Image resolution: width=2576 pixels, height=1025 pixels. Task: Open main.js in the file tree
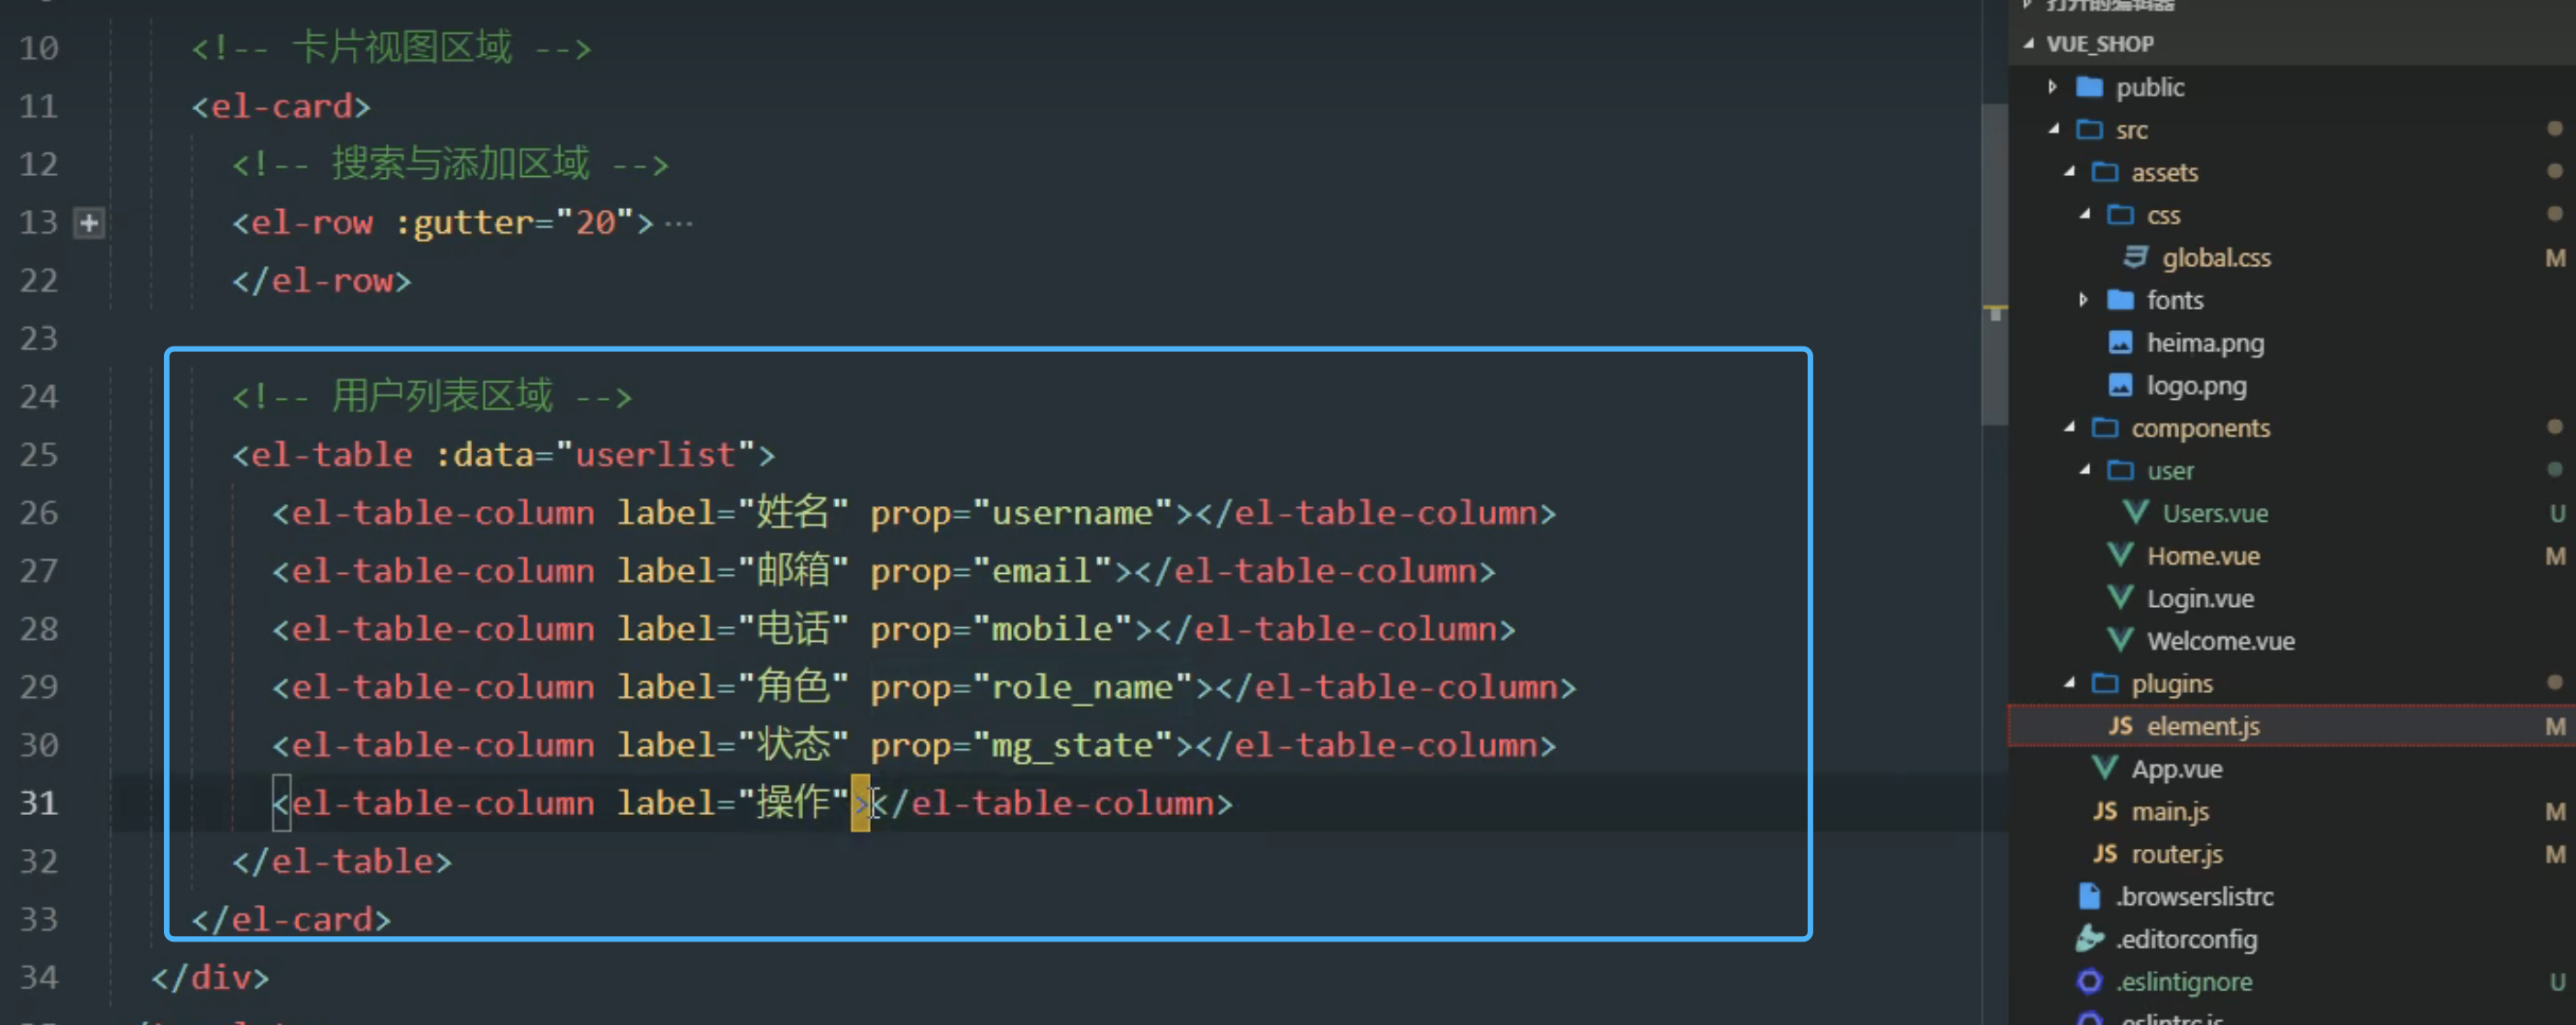pyautogui.click(x=2169, y=811)
